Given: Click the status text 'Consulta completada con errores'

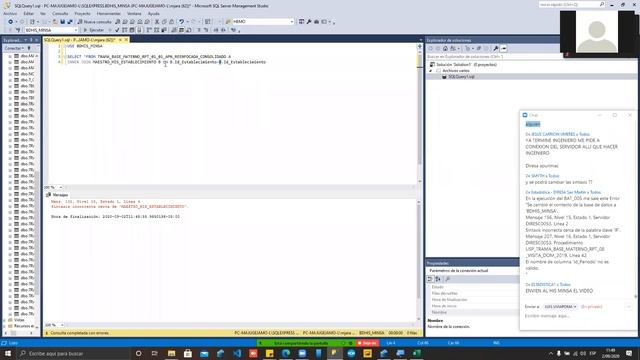Looking at the screenshot, I should coord(79,333).
